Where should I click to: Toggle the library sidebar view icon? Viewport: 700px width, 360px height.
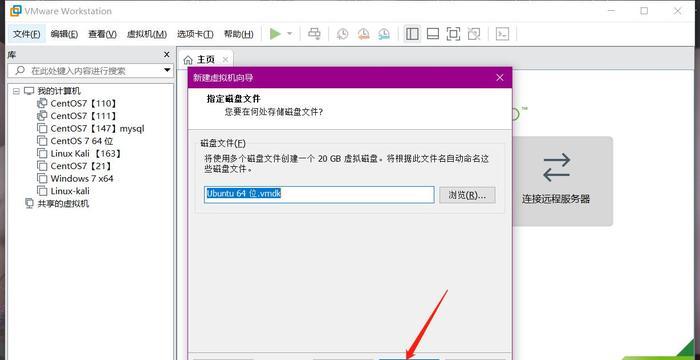pos(412,34)
